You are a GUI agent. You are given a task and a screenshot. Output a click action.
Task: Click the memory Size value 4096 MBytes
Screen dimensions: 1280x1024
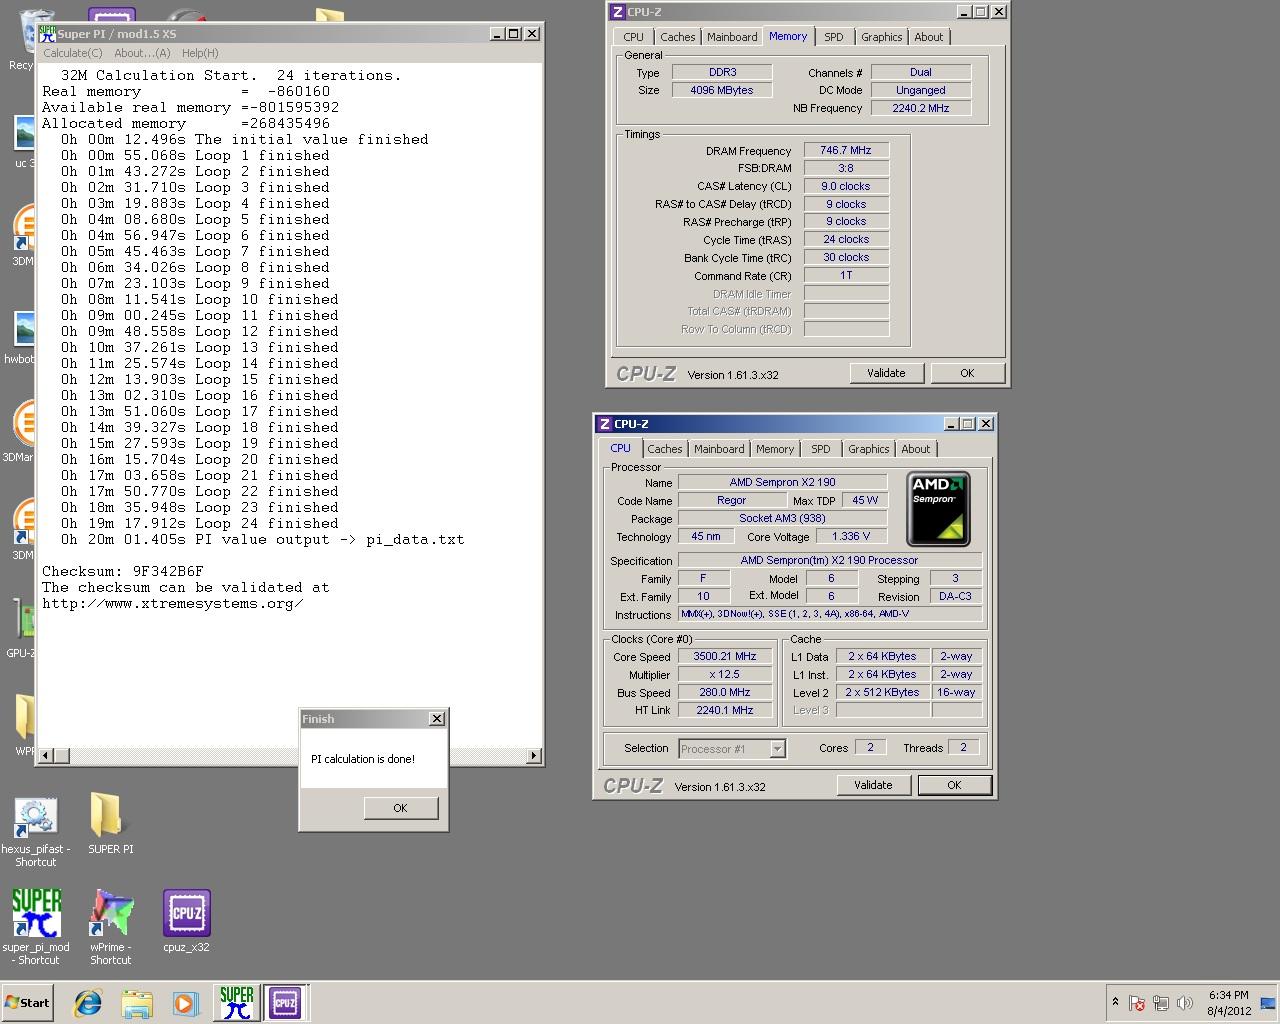click(722, 90)
